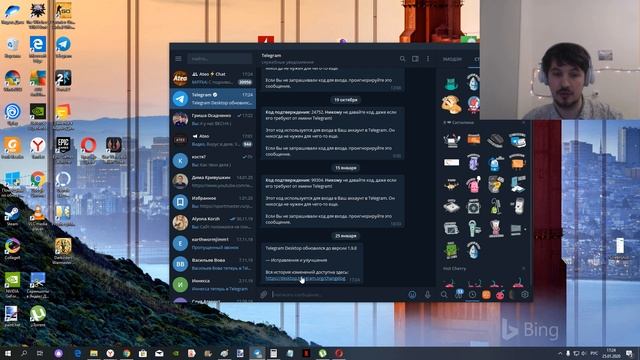Open the Васильев Вова chat
Image resolution: width=640 pixels, height=360 pixels.
[213, 264]
